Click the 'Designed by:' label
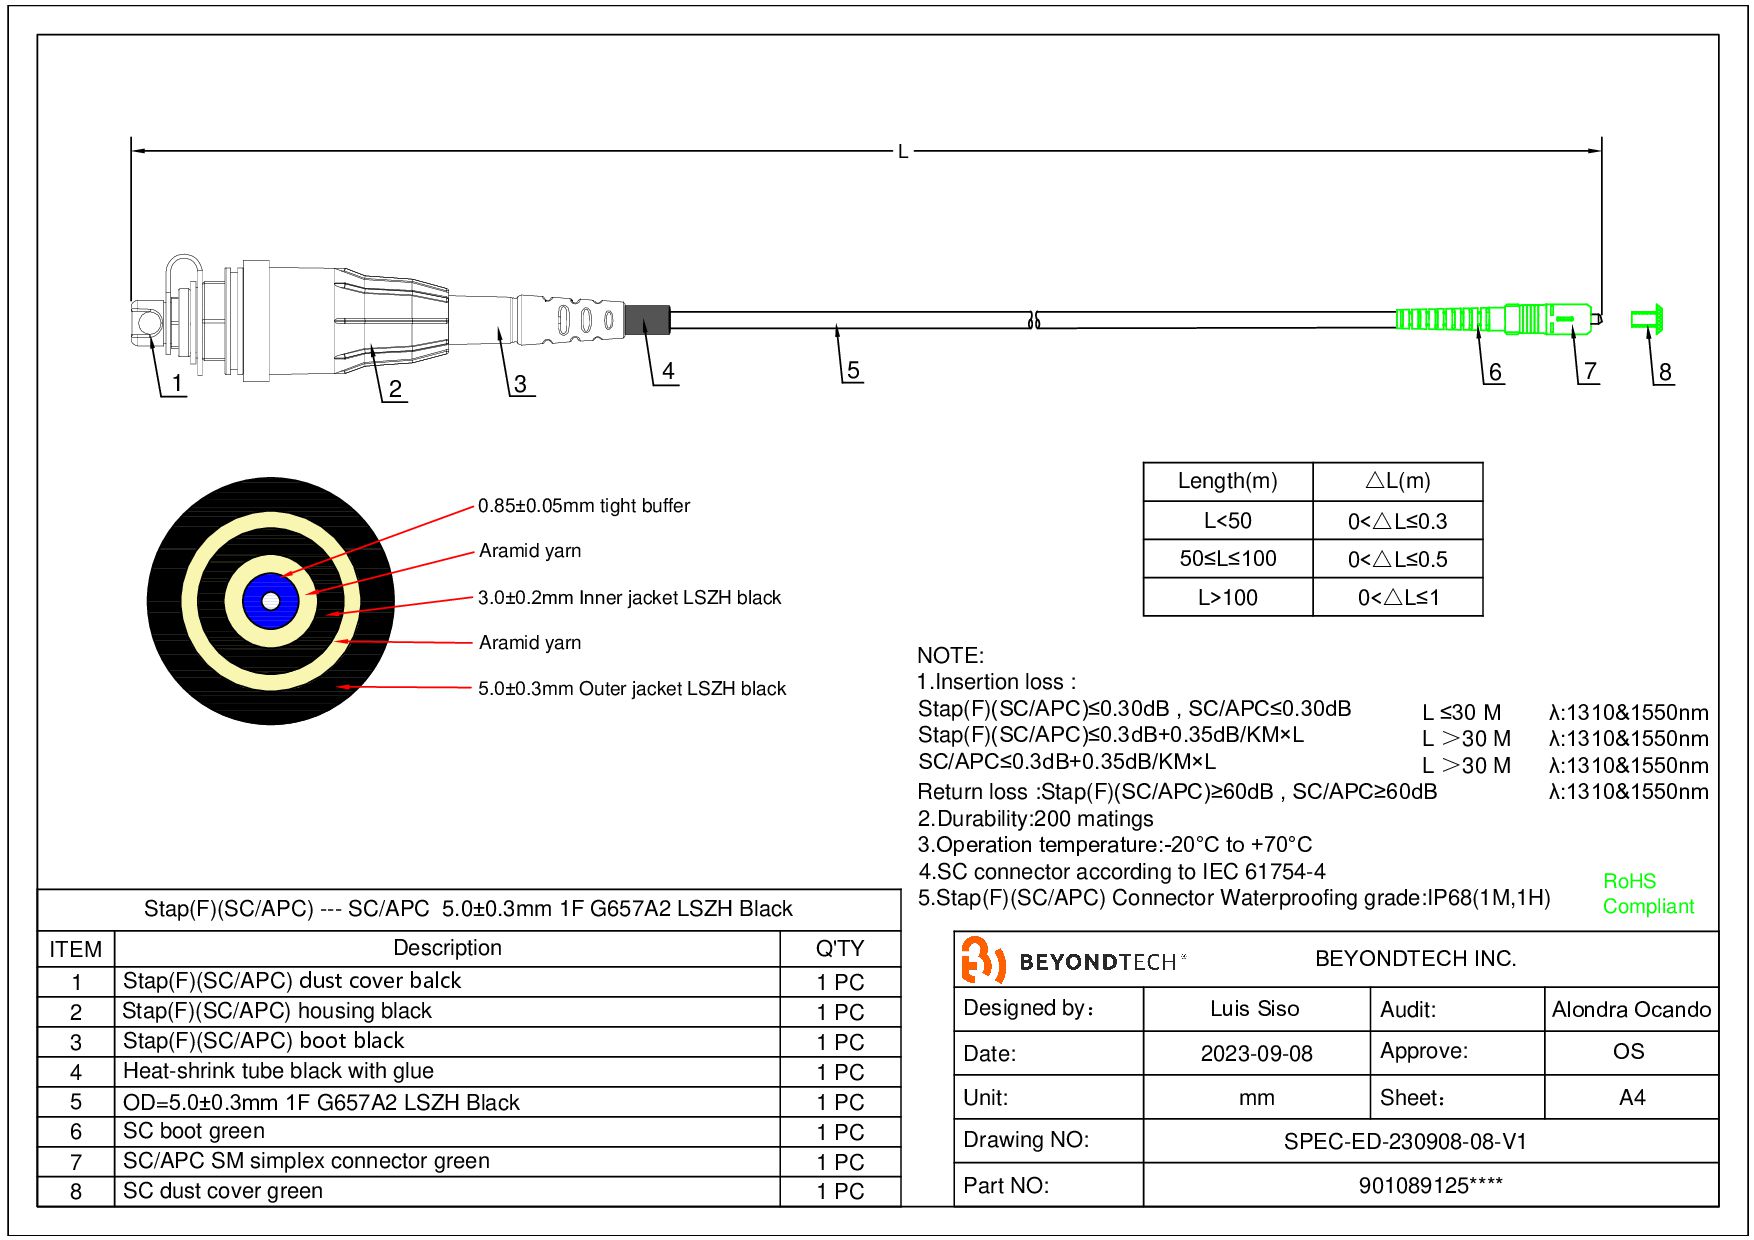 pyautogui.click(x=1029, y=1008)
